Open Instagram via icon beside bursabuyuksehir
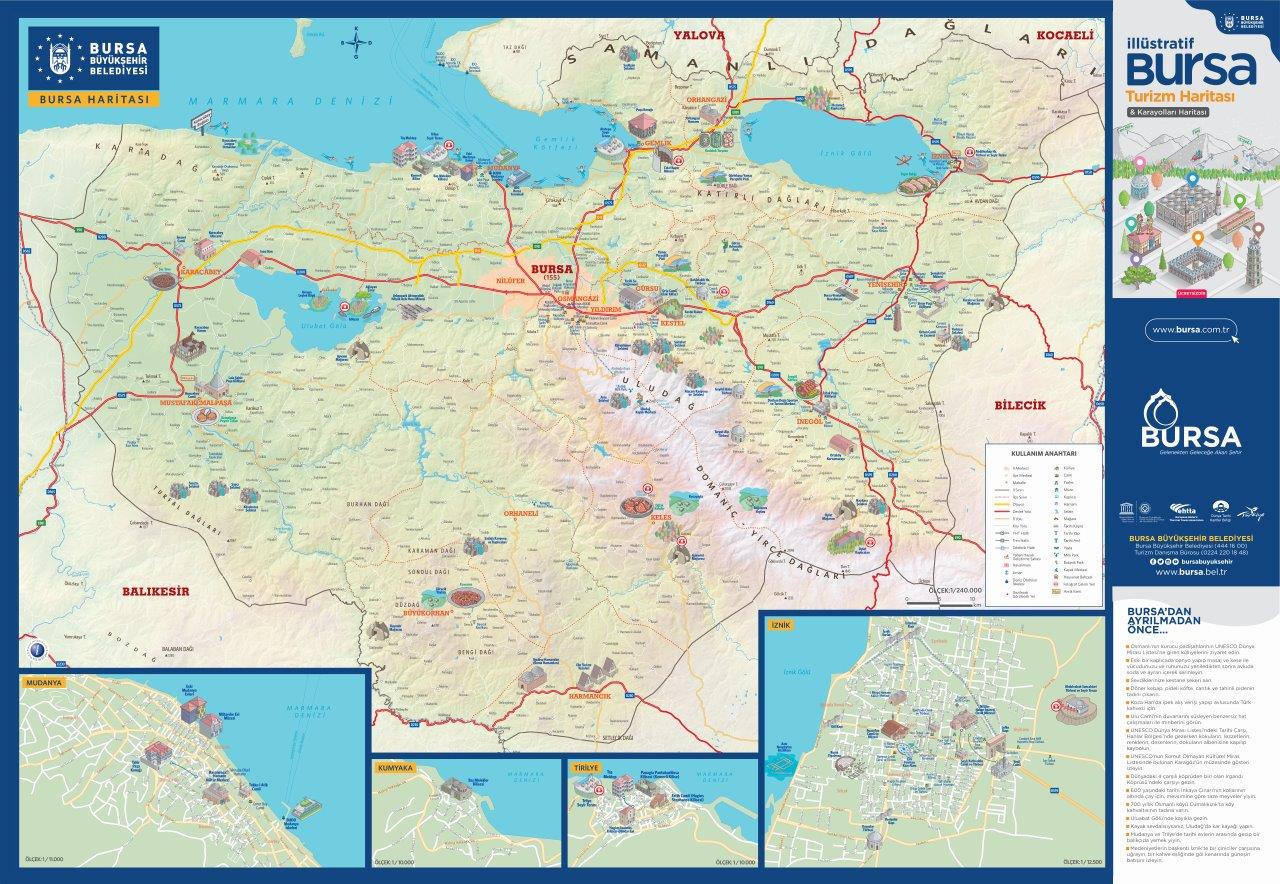Screen dimensions: 1280x884 (x=1168, y=561)
